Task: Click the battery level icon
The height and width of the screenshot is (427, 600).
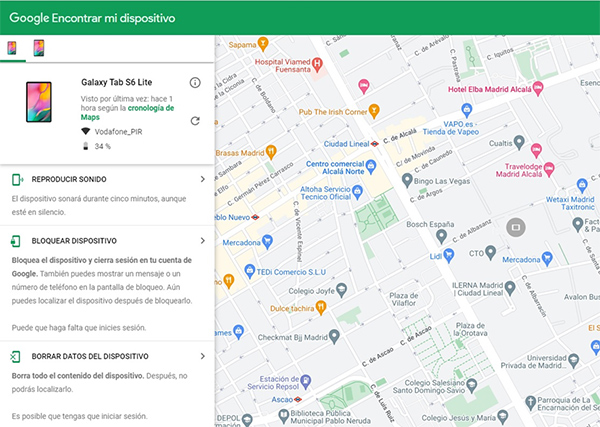Action: pos(86,146)
